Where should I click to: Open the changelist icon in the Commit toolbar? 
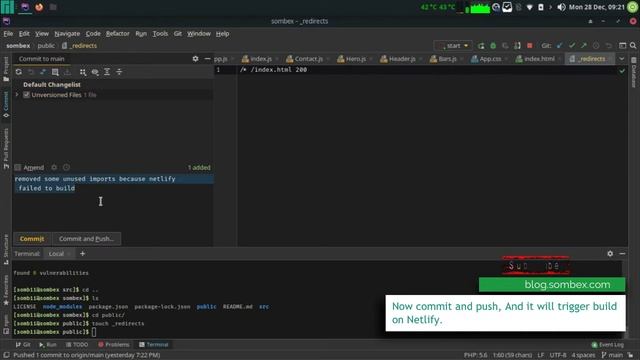click(55, 72)
